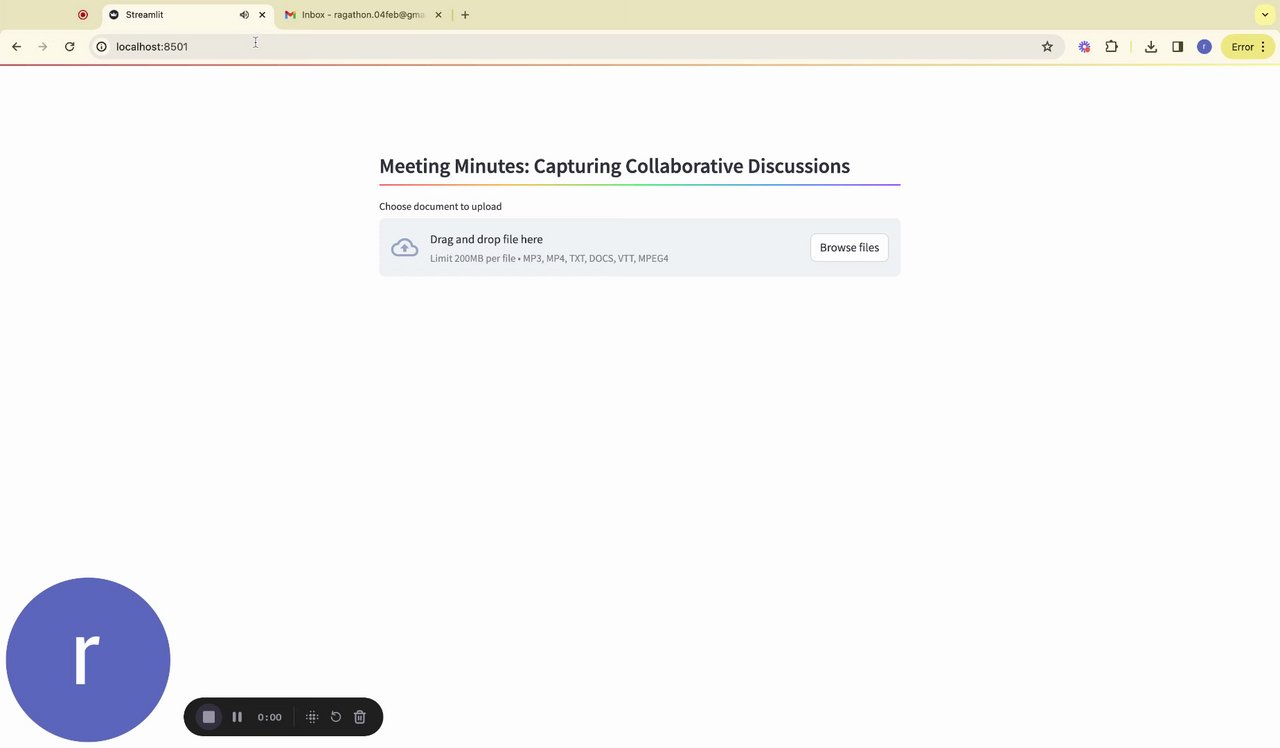This screenshot has width=1280, height=748.
Task: Click the 0:00 recording timer
Action: 269,717
